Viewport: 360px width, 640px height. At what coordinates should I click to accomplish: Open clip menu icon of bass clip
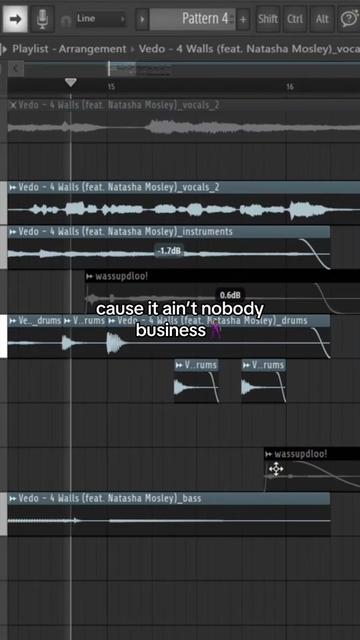13,498
